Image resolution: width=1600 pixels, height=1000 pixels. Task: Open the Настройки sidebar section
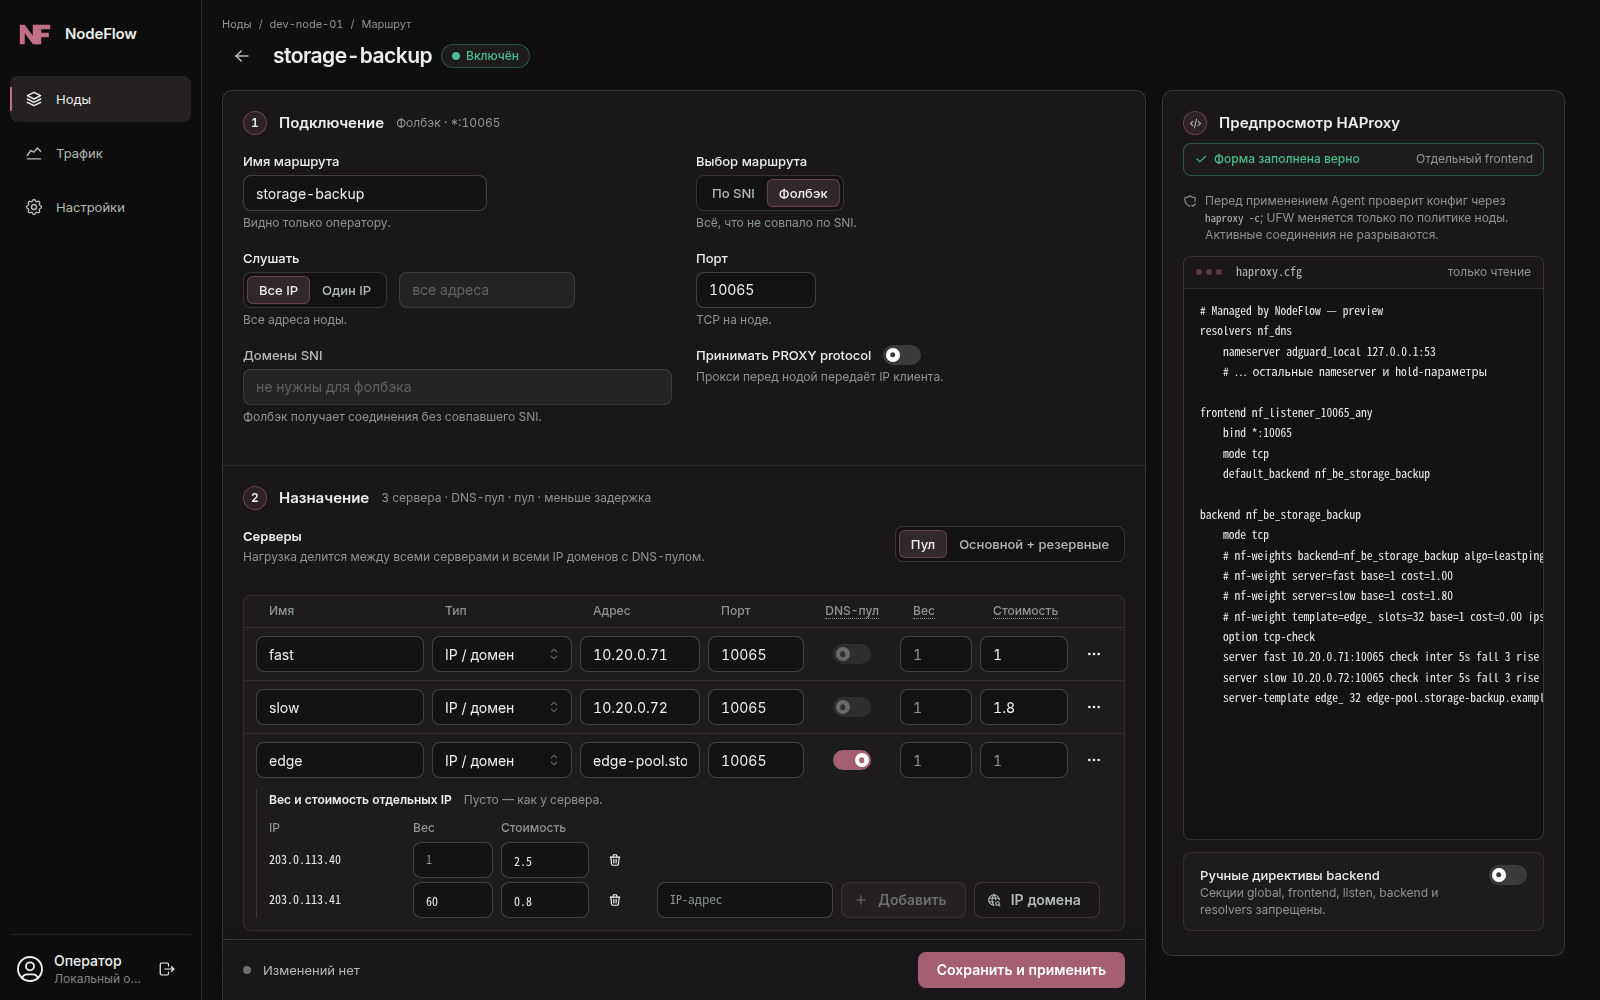100,207
